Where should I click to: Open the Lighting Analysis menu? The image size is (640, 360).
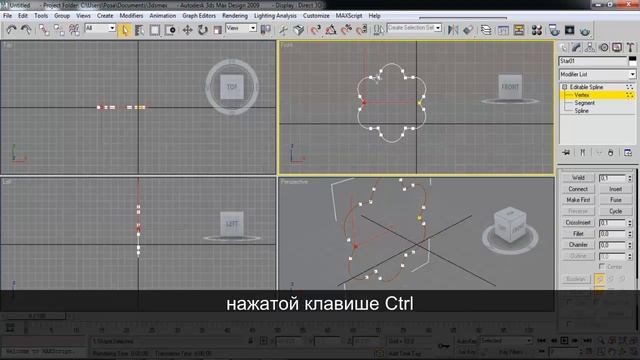pos(275,16)
